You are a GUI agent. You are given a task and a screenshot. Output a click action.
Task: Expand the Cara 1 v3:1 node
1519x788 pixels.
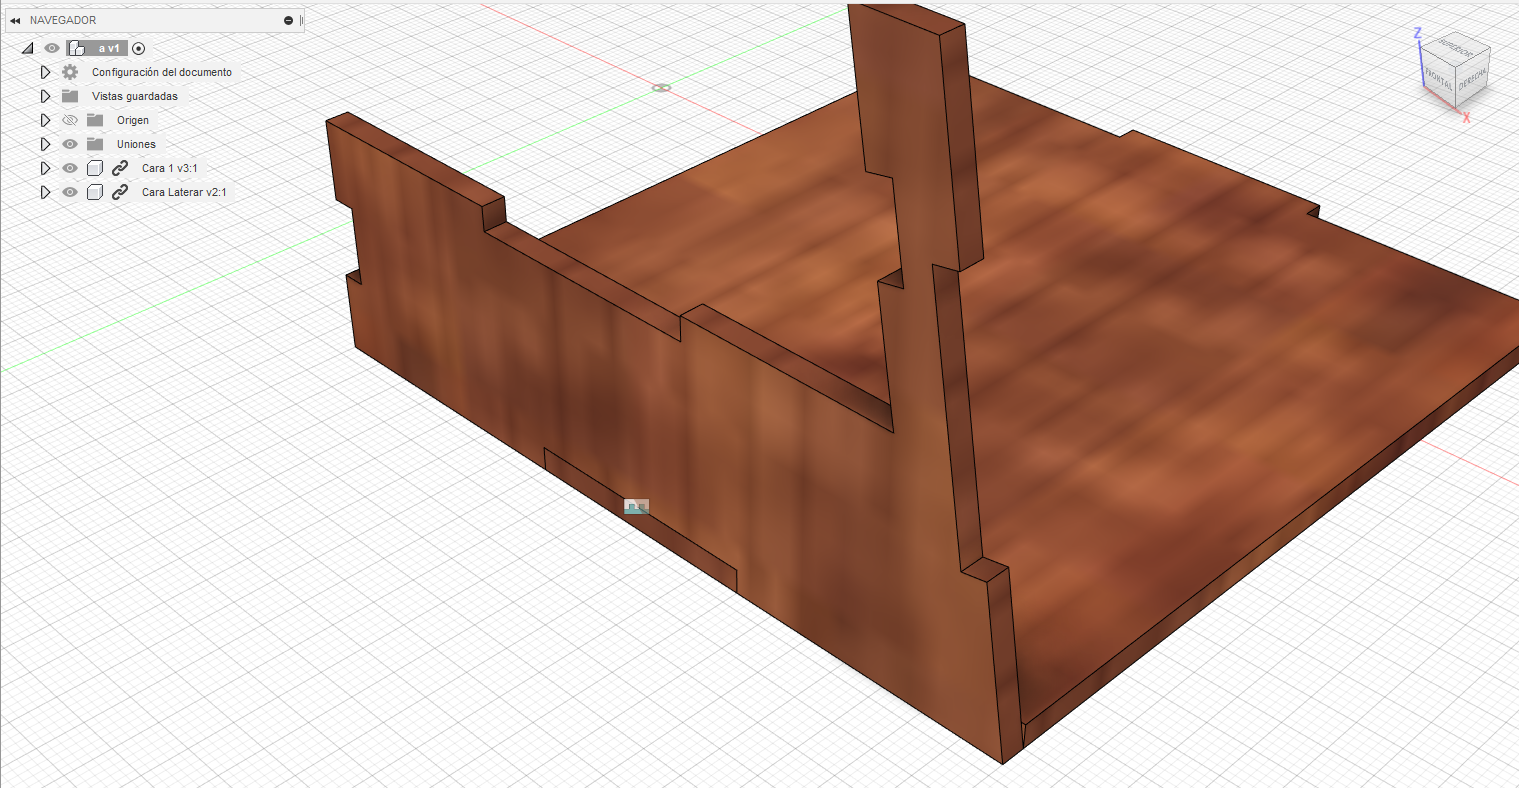[x=45, y=168]
